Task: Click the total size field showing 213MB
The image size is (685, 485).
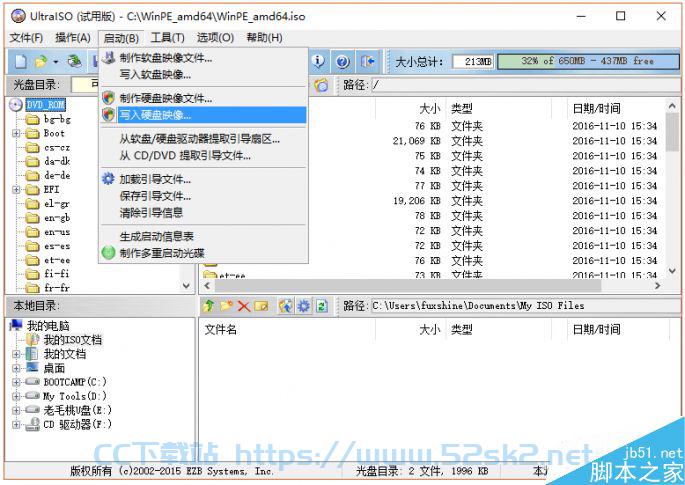Action: point(473,62)
